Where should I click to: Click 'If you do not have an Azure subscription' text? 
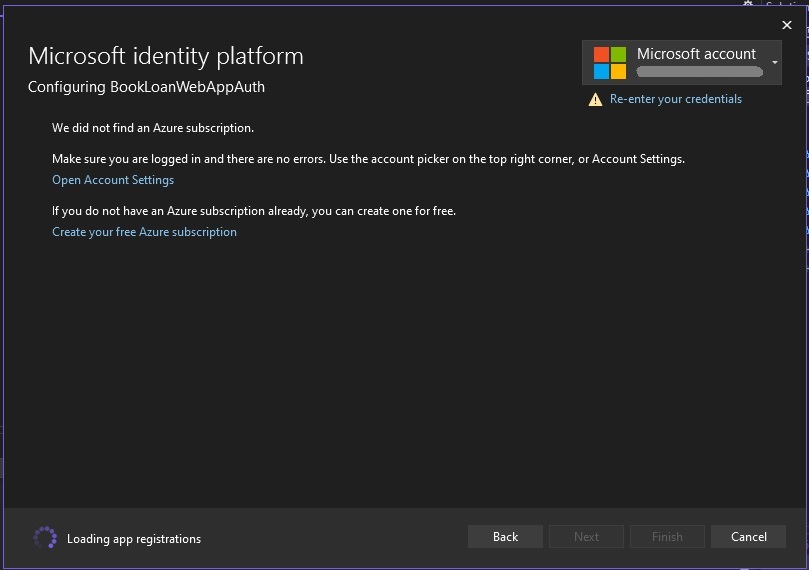[x=254, y=211]
